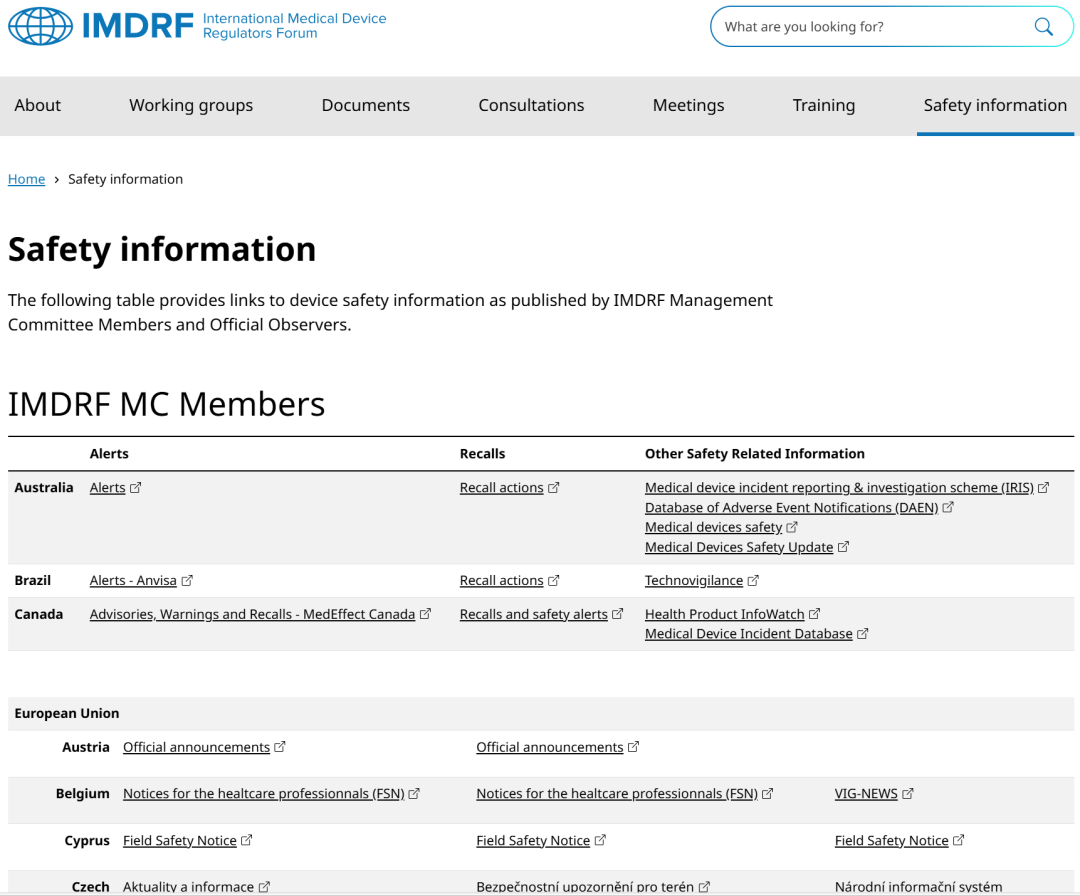Click the Belgium row label
This screenshot has height=896, width=1080.
coord(83,793)
